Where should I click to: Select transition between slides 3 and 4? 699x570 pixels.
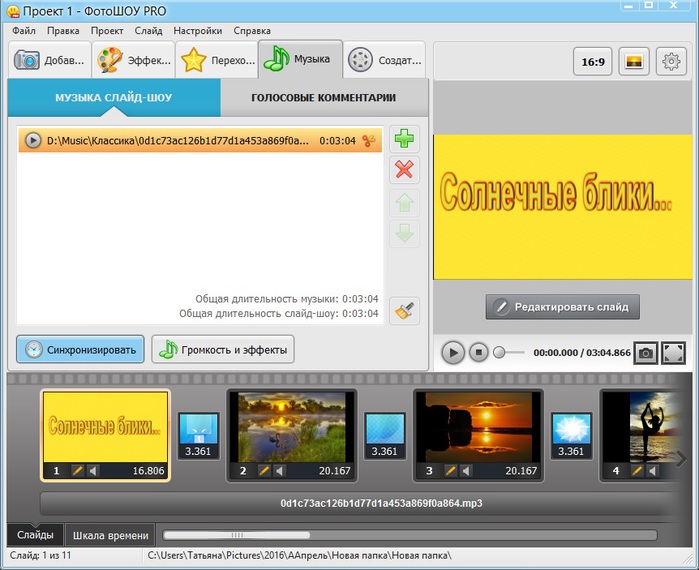tap(571, 435)
